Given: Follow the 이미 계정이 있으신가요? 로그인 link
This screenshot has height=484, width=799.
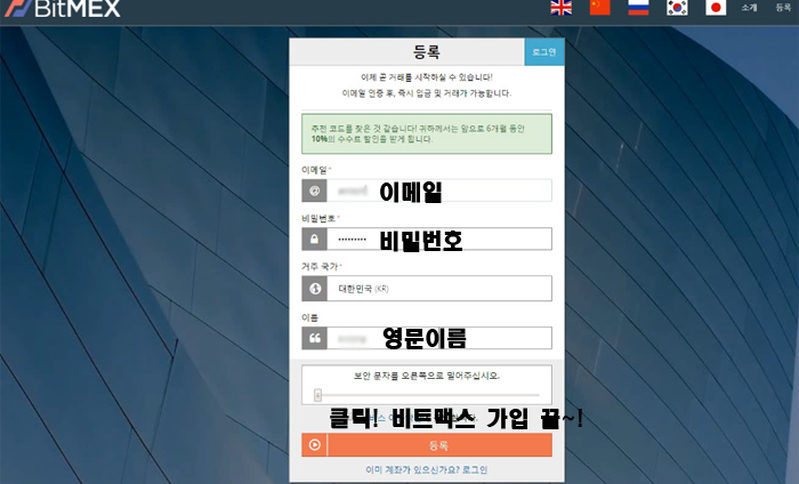Looking at the screenshot, I should pos(426,469).
